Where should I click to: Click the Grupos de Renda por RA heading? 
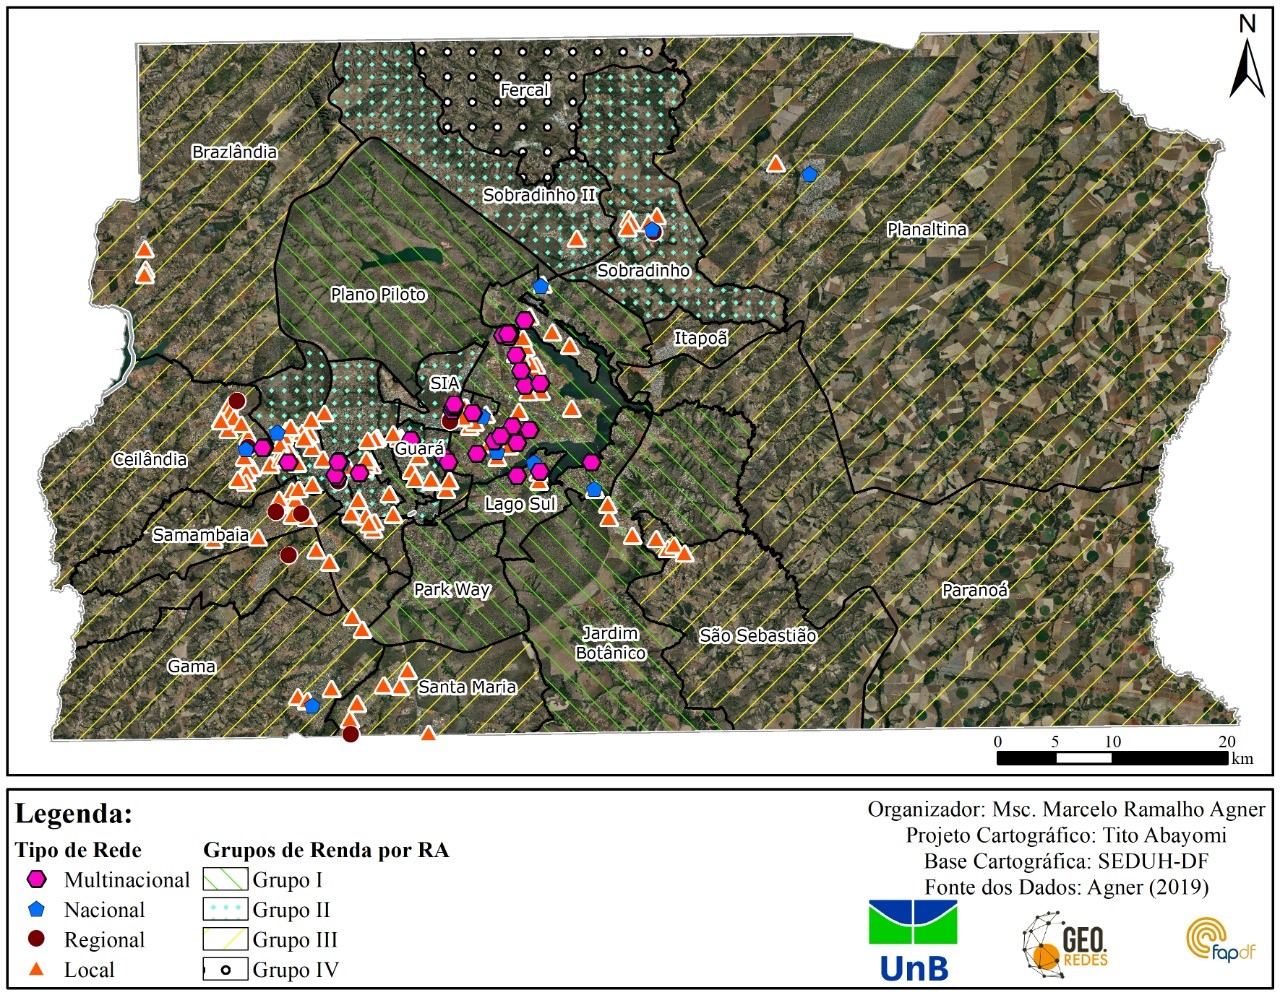(326, 850)
